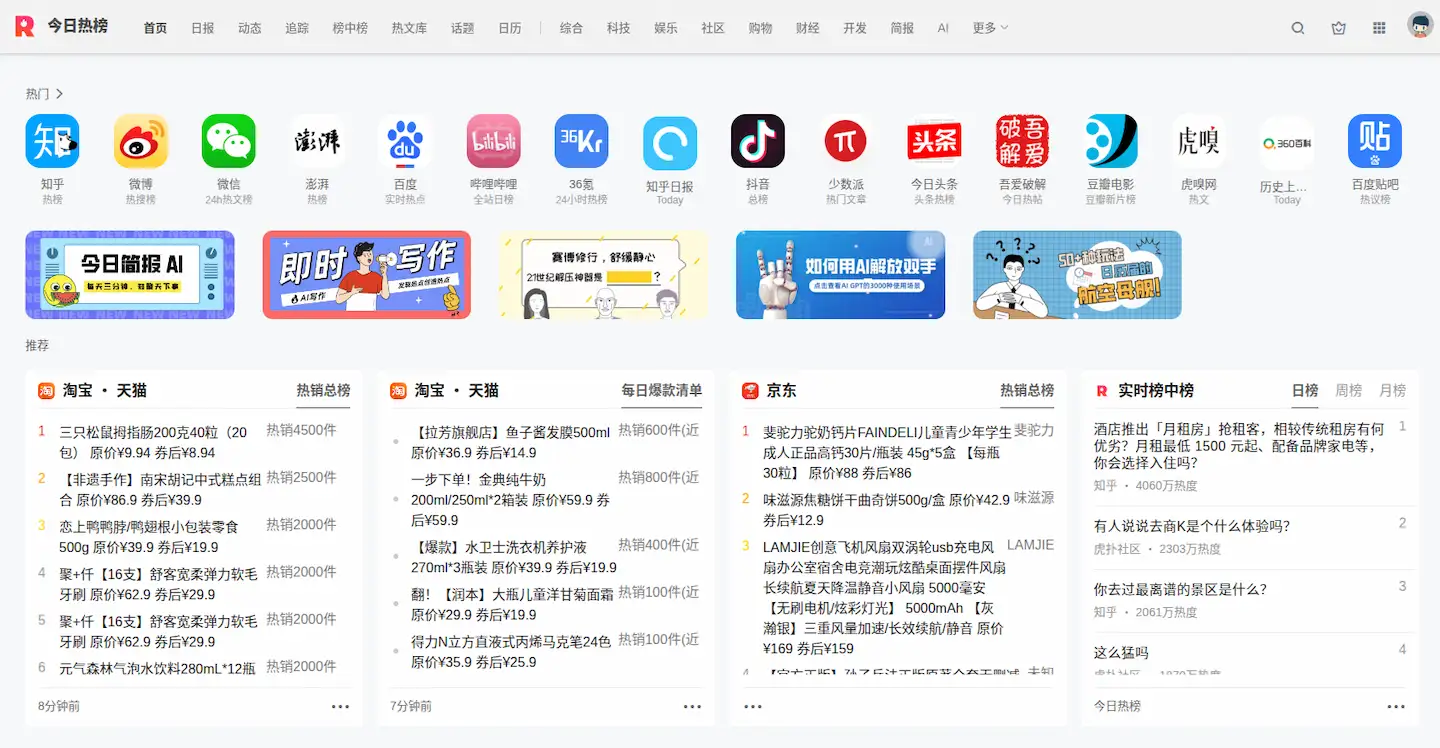Switch to the 周榜 tab
Screen dimensions: 1440x748
1349,390
